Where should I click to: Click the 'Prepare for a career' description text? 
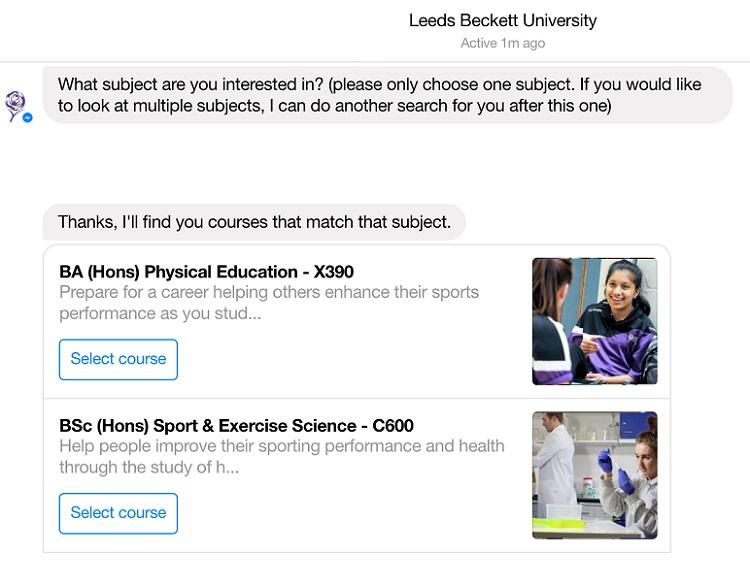[x=268, y=292]
